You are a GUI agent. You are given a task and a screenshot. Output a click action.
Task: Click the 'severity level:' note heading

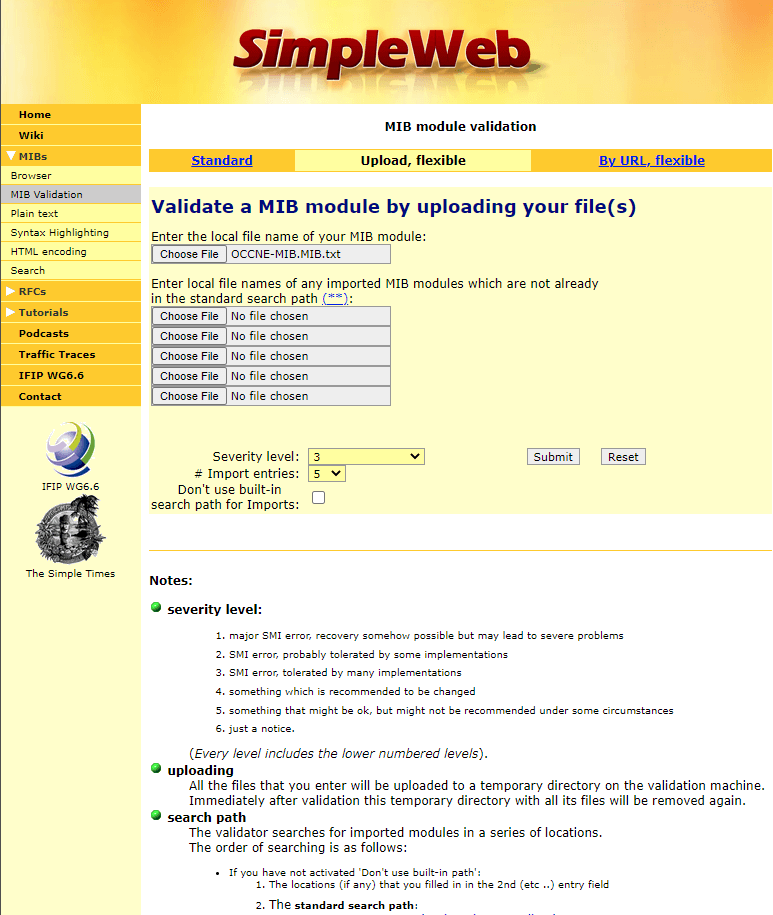point(215,609)
